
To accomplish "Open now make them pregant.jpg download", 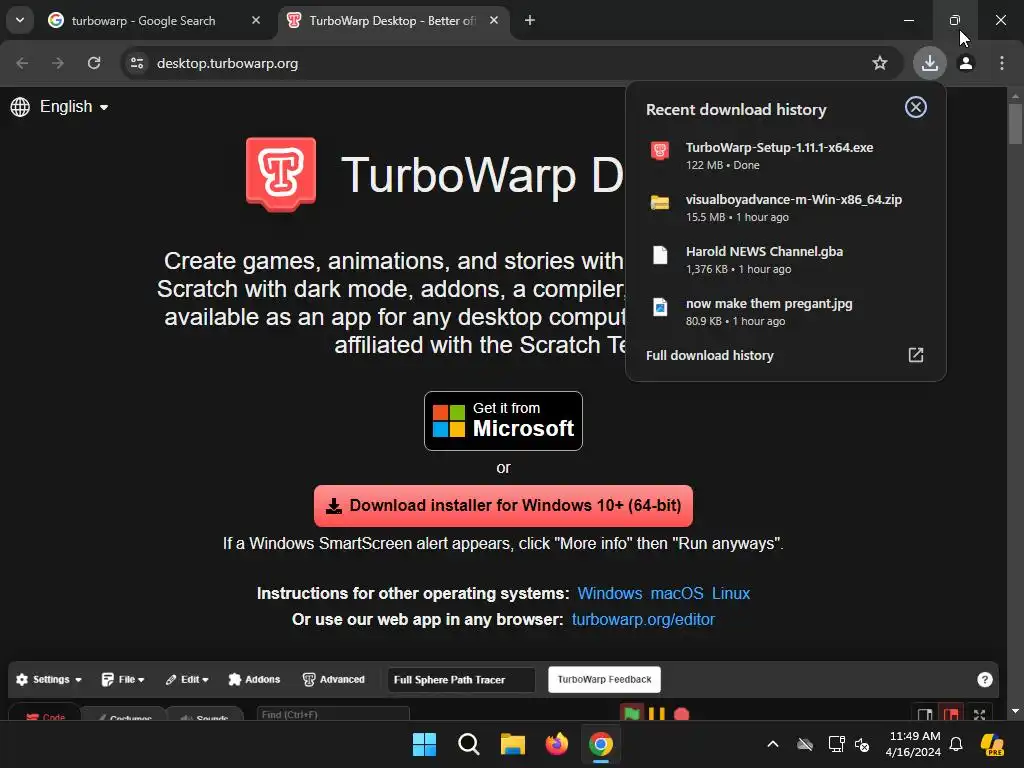I will click(x=786, y=312).
